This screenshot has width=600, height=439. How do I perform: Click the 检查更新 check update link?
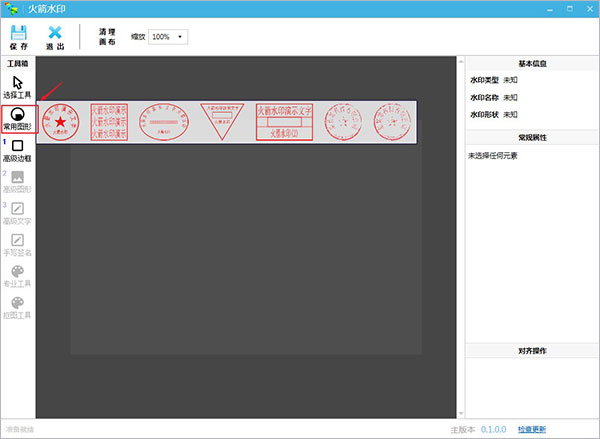pyautogui.click(x=532, y=429)
